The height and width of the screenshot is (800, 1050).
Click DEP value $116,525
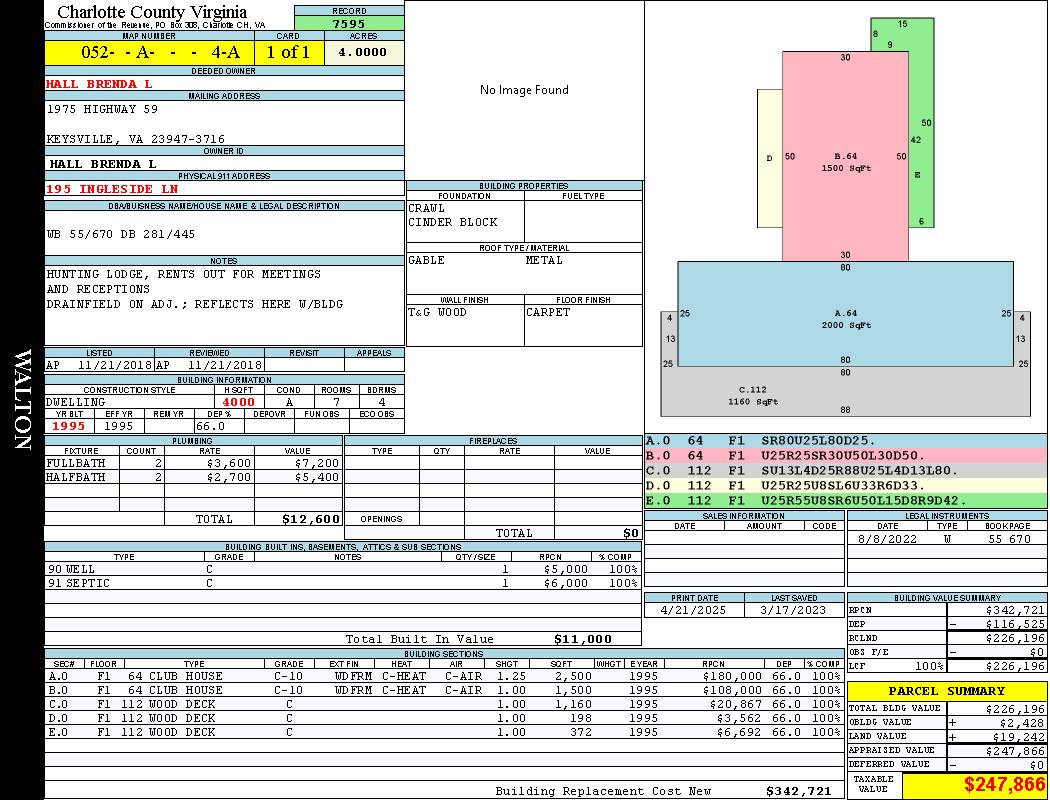pos(1015,625)
